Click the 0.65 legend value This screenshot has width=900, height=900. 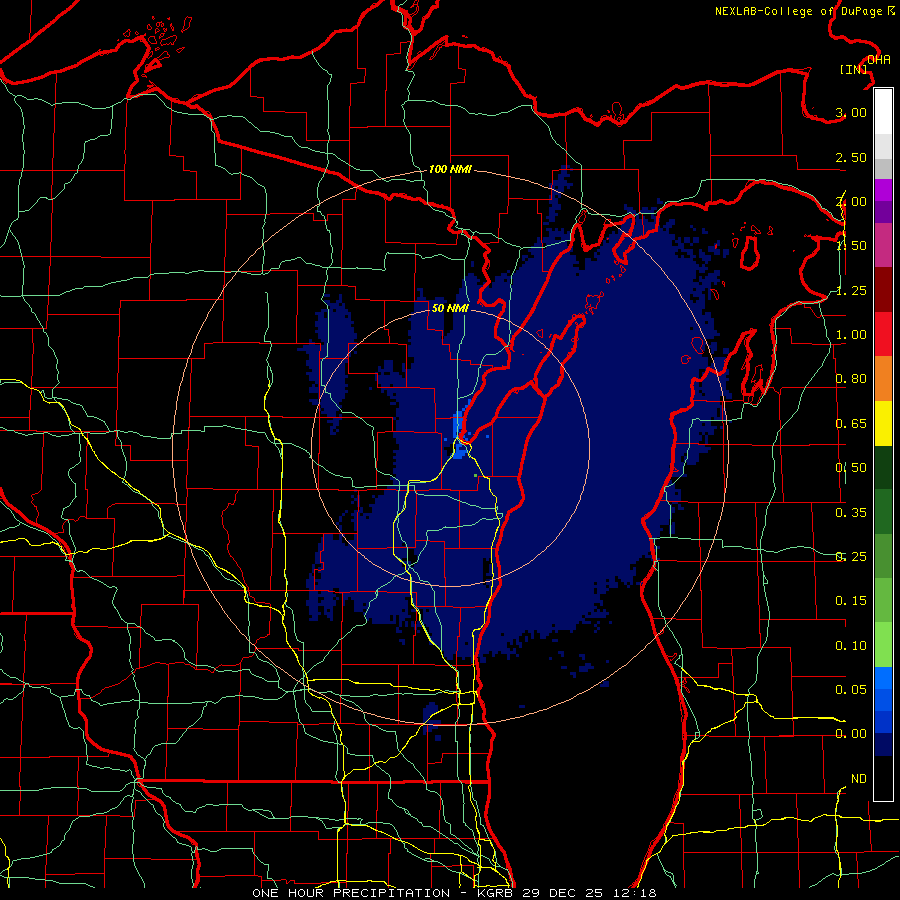[851, 424]
